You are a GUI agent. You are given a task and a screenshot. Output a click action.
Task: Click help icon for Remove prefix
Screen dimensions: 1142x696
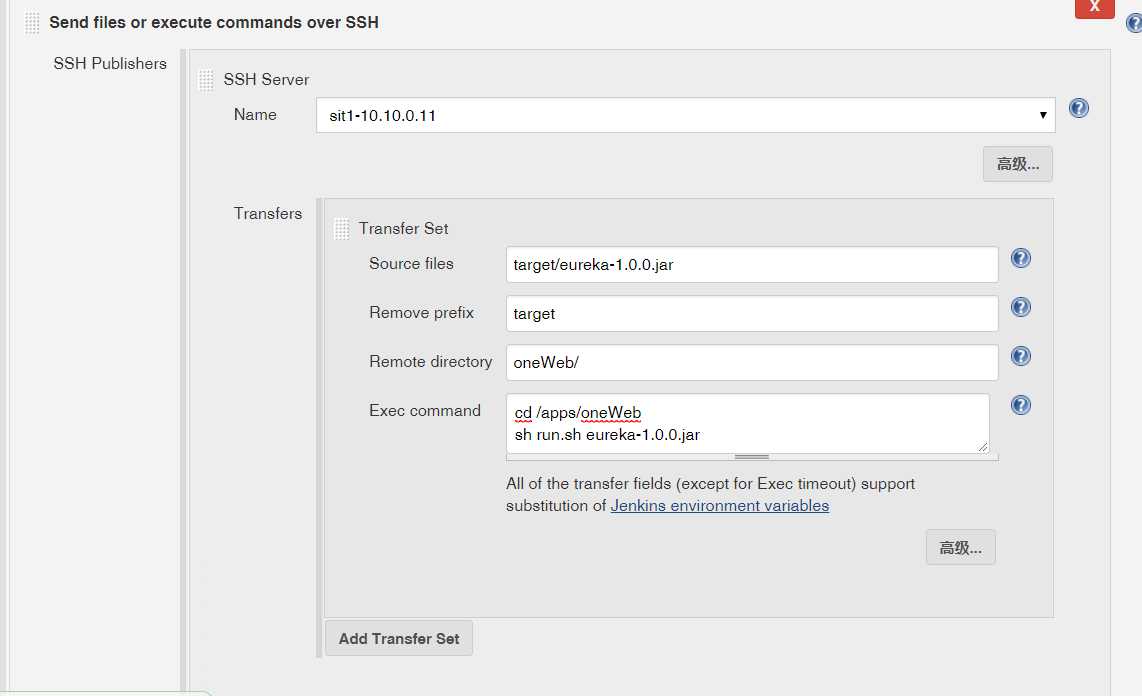click(1020, 307)
